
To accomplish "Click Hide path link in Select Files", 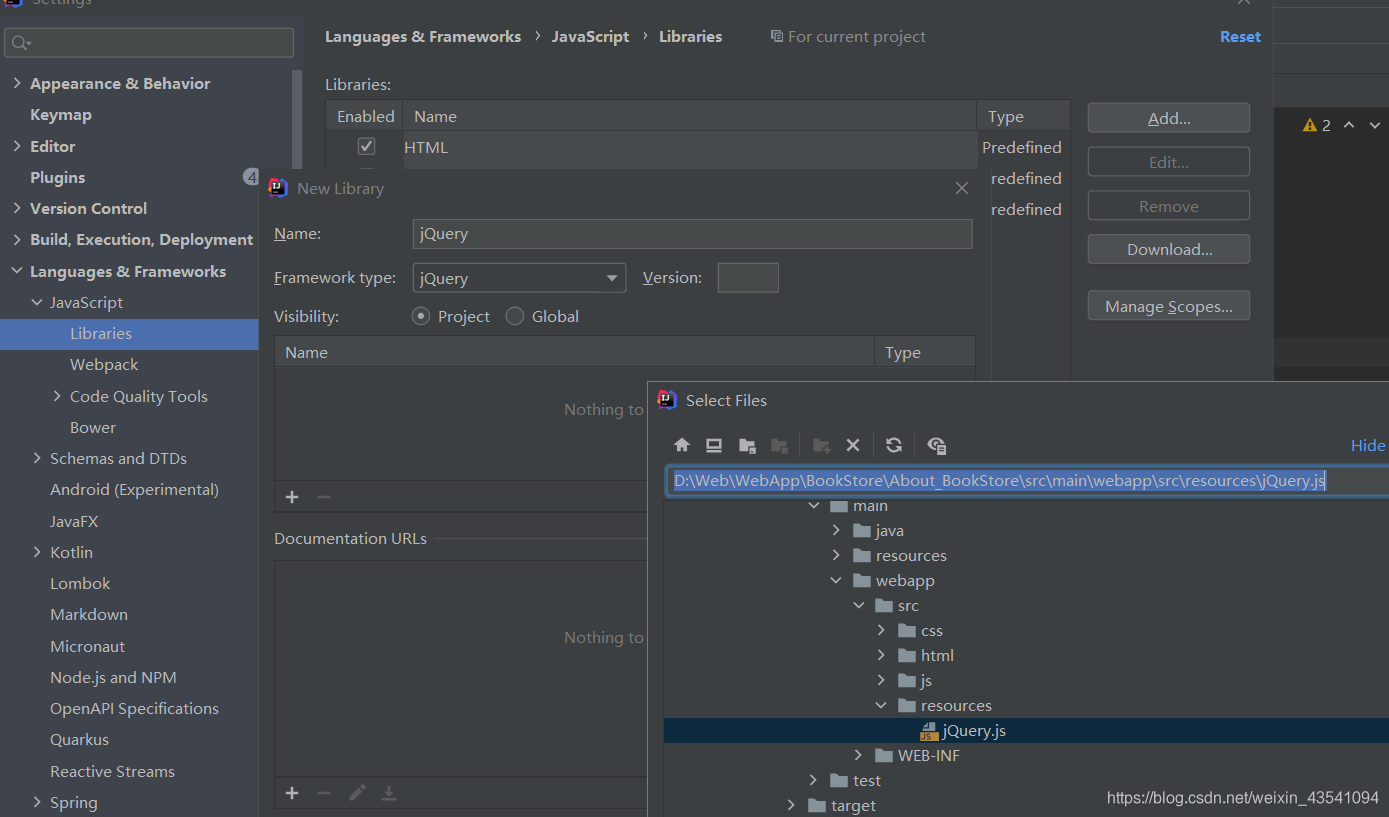I will point(1368,445).
